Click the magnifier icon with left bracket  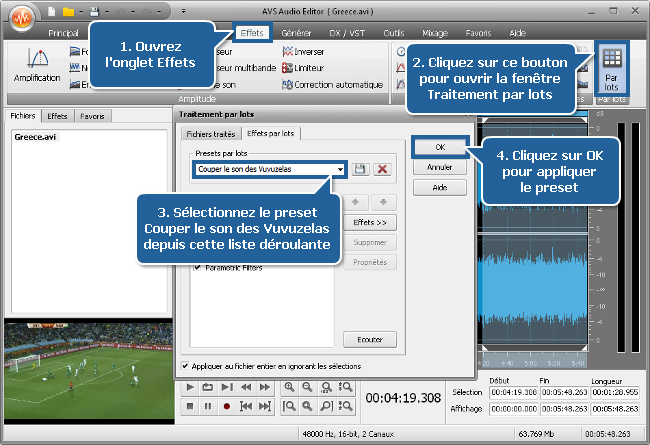point(289,406)
